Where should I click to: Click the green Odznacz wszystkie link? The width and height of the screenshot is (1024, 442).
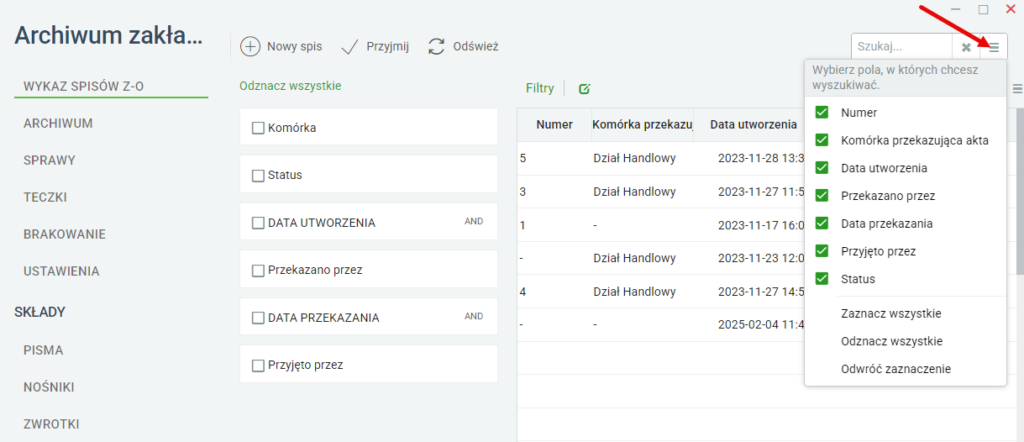point(290,86)
